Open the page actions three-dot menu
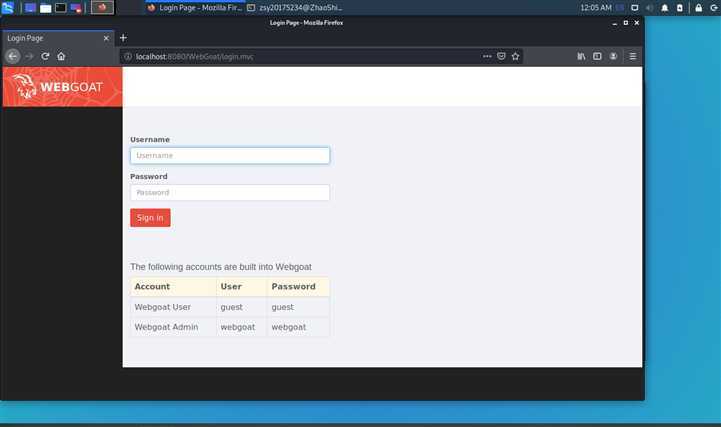This screenshot has width=721, height=427. (487, 56)
